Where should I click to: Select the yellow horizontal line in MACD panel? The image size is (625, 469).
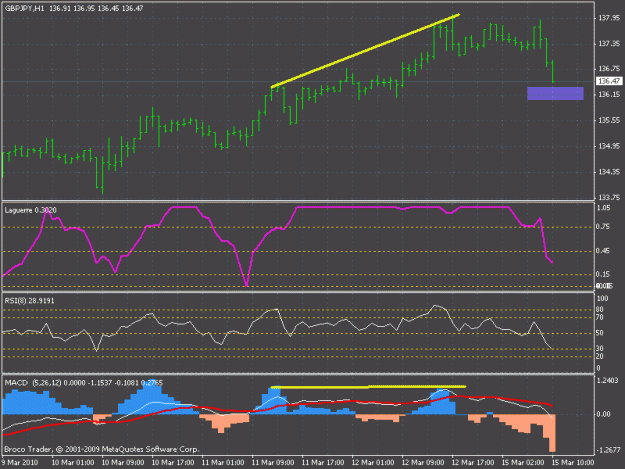pos(368,387)
